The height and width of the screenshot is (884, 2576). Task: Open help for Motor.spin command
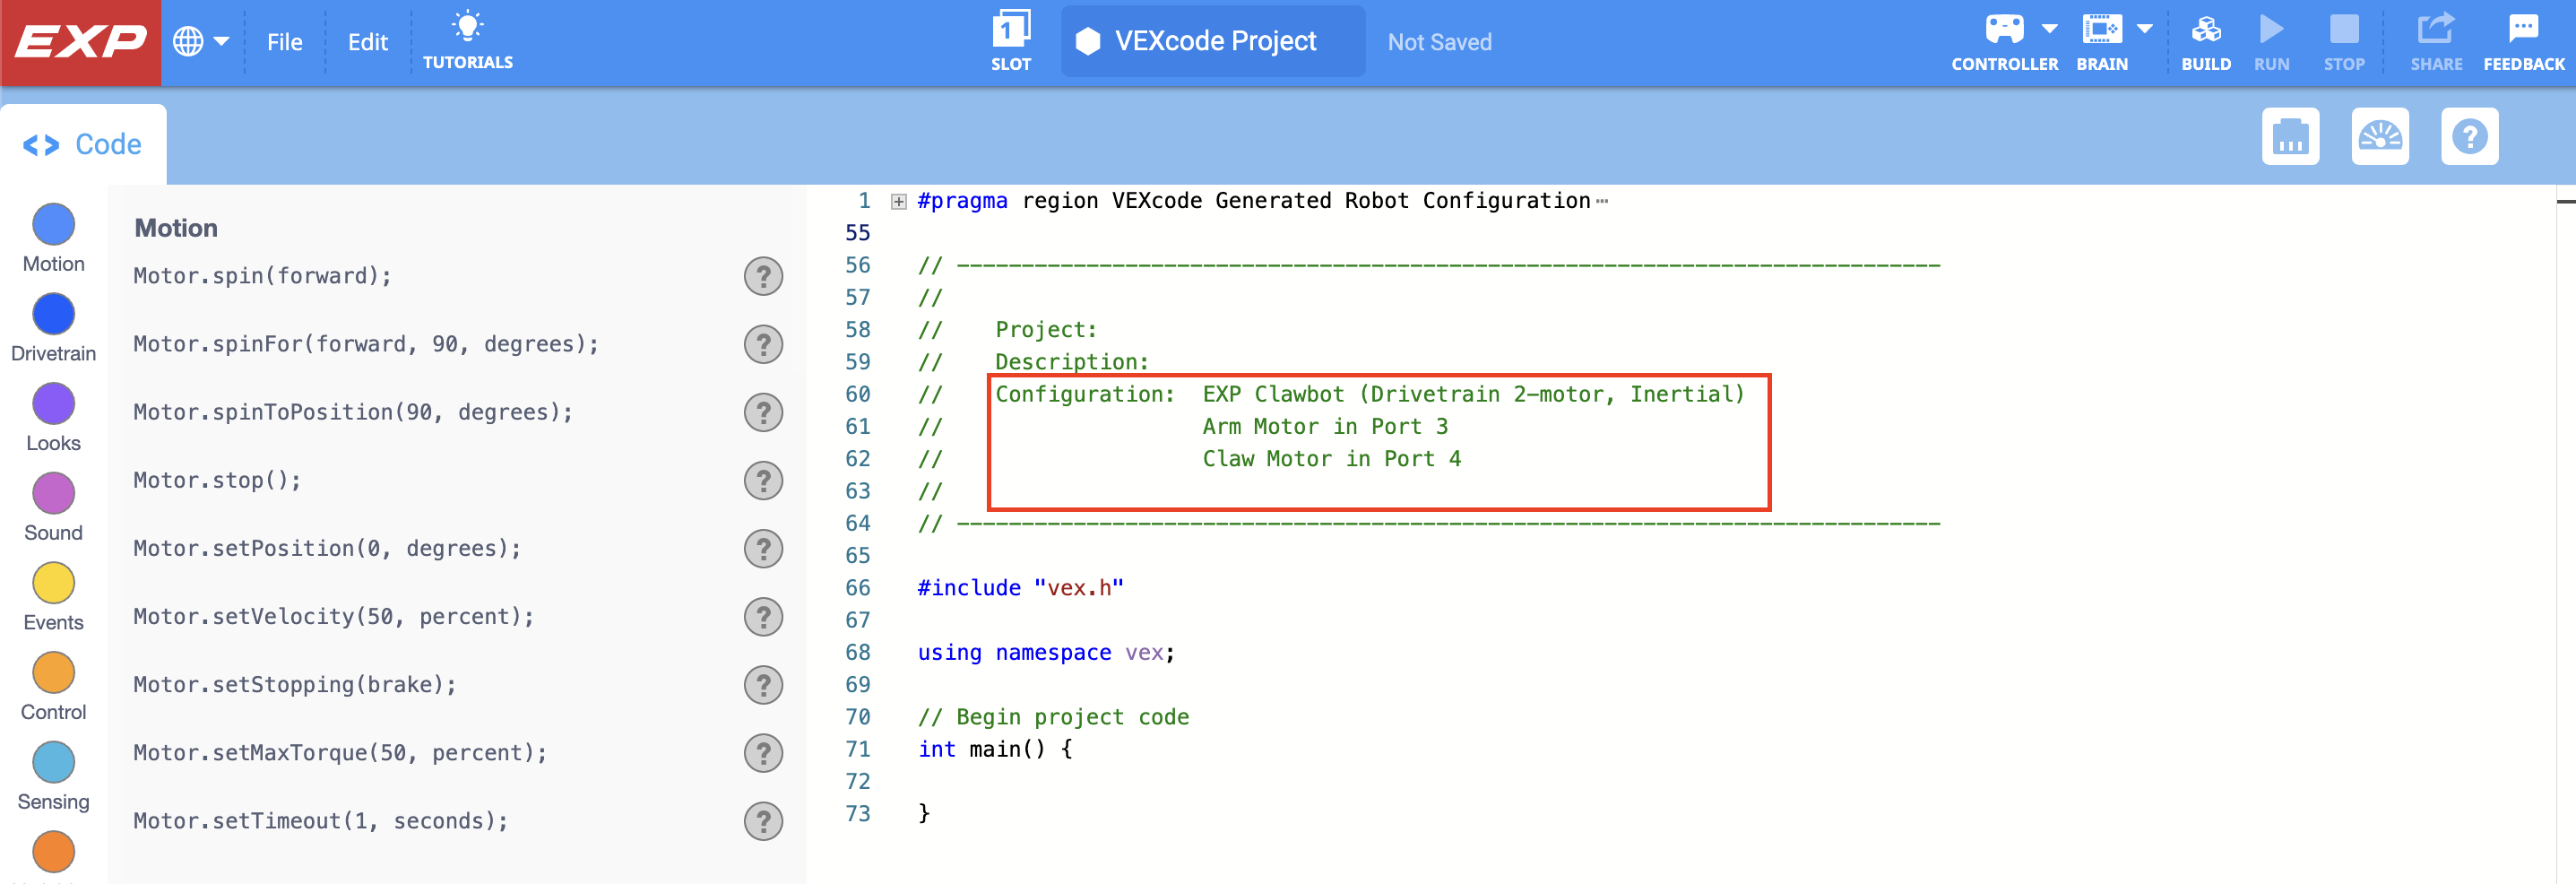click(763, 277)
